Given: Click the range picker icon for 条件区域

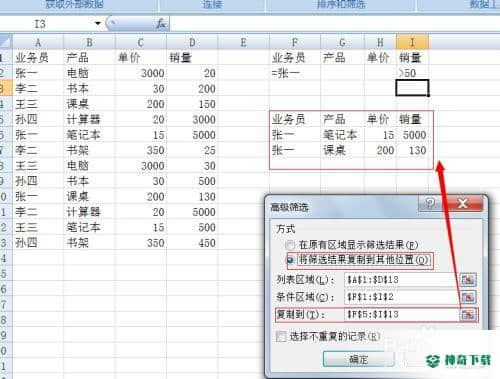Looking at the screenshot, I should [468, 297].
